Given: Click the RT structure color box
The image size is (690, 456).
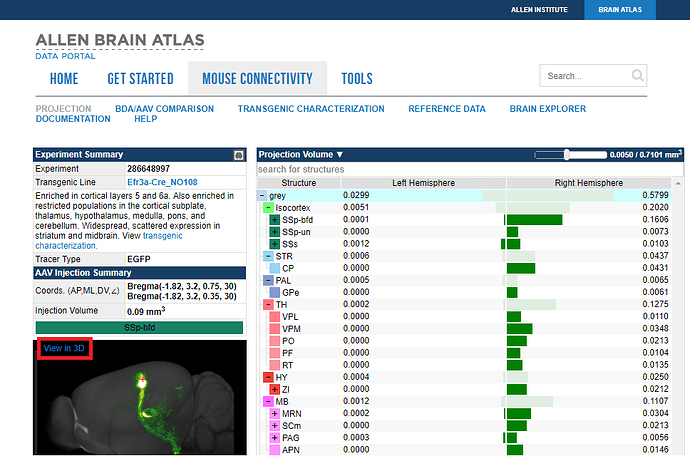Looking at the screenshot, I should pos(275,365).
